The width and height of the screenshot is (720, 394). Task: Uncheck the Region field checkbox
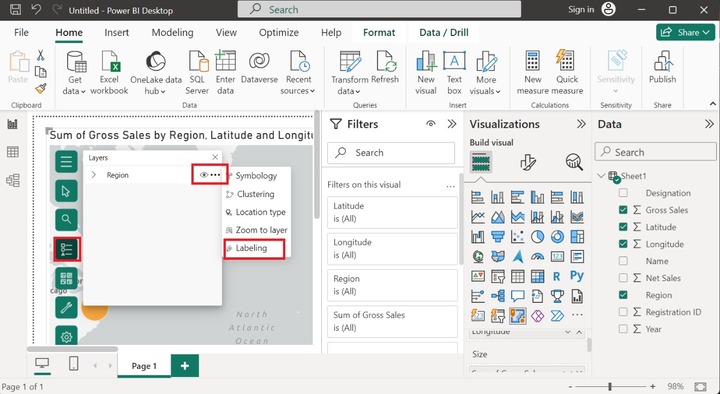pyautogui.click(x=623, y=295)
